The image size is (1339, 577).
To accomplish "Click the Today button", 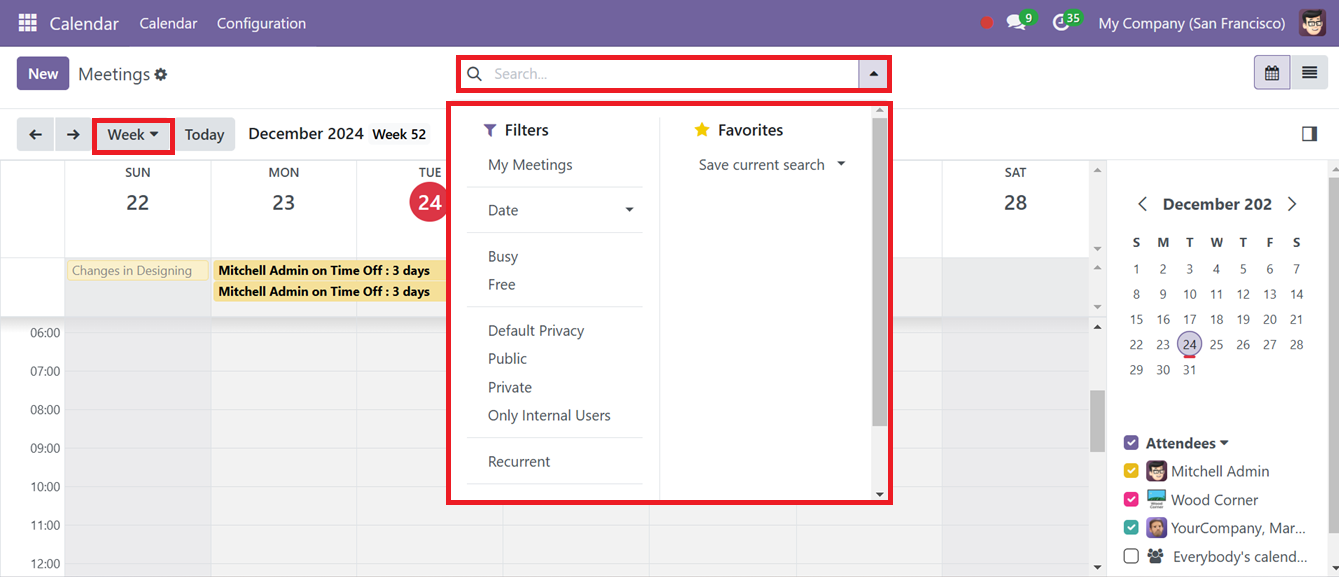I will [x=204, y=134].
